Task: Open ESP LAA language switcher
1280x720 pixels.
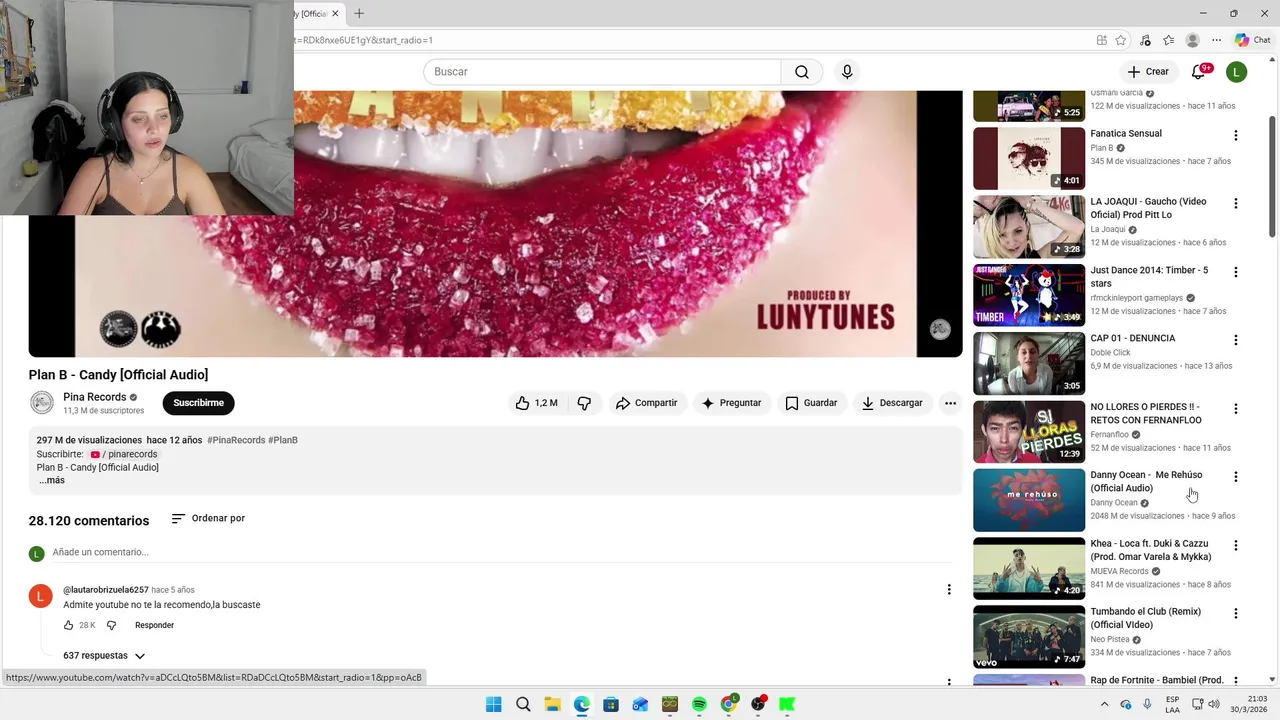Action: coord(1173,704)
